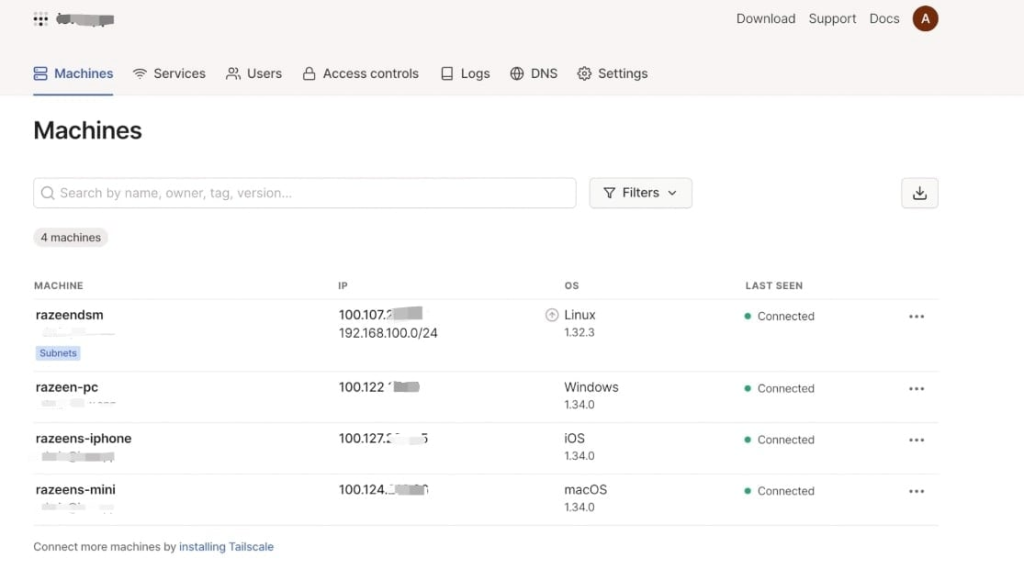This screenshot has width=1024, height=580.
Task: Switch to the Machines tab
Action: [x=73, y=73]
